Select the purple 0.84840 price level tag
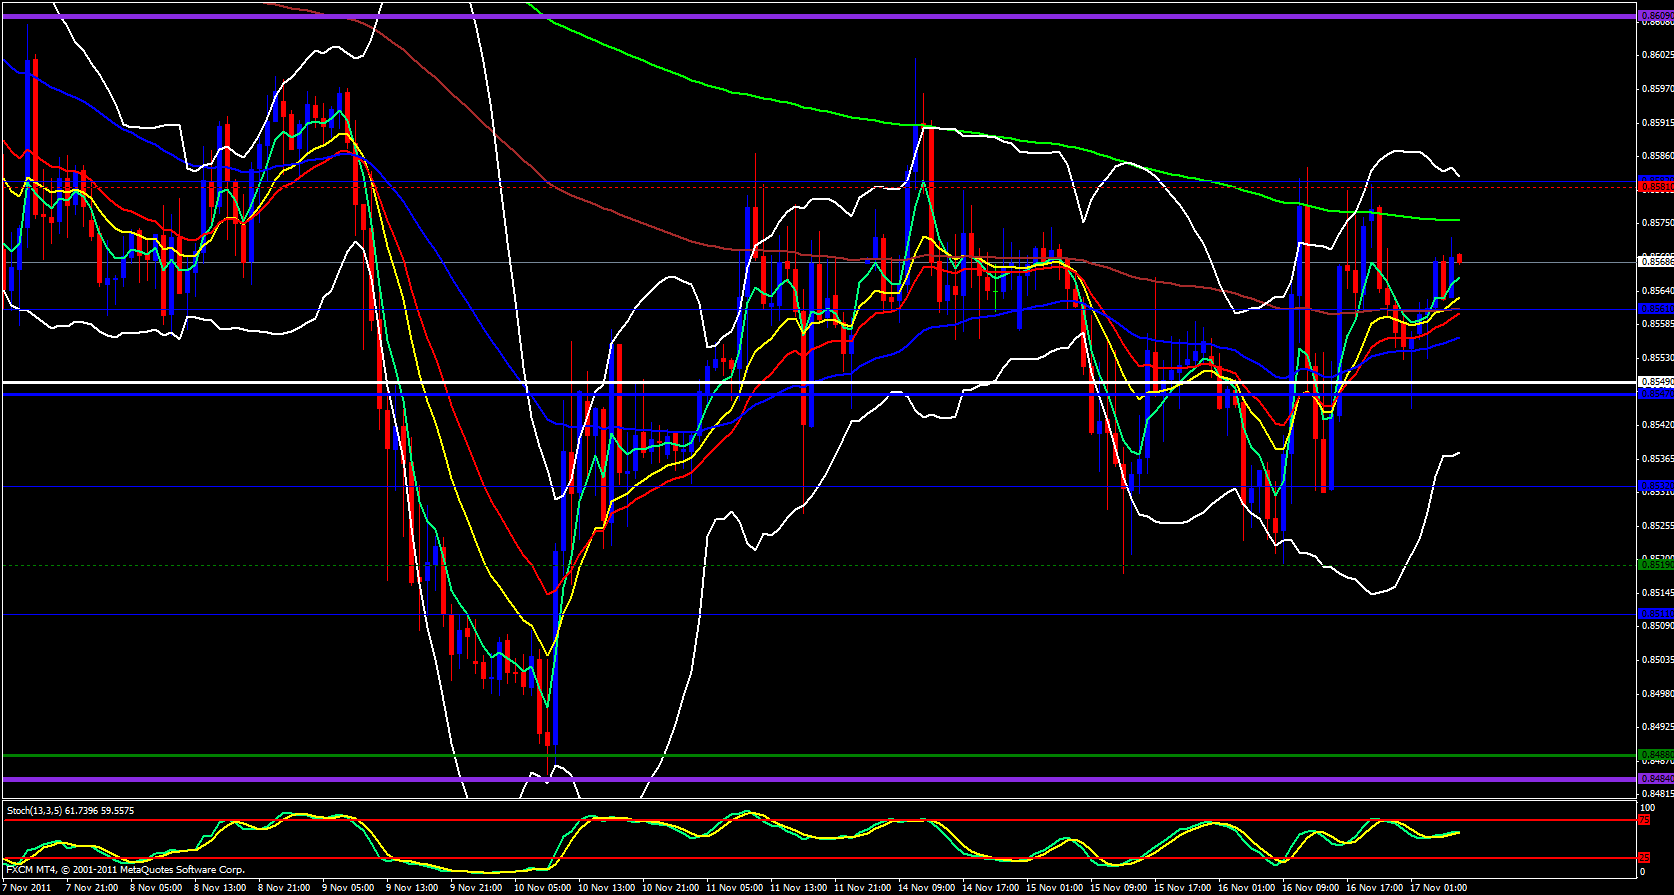The width and height of the screenshot is (1674, 895). pyautogui.click(x=1655, y=779)
